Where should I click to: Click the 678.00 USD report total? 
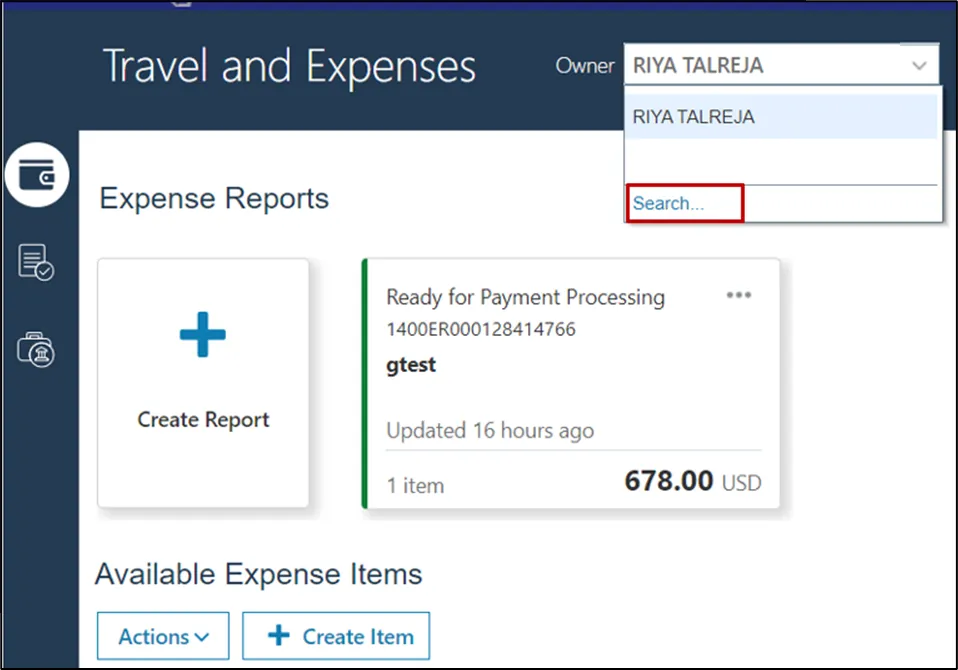point(692,482)
